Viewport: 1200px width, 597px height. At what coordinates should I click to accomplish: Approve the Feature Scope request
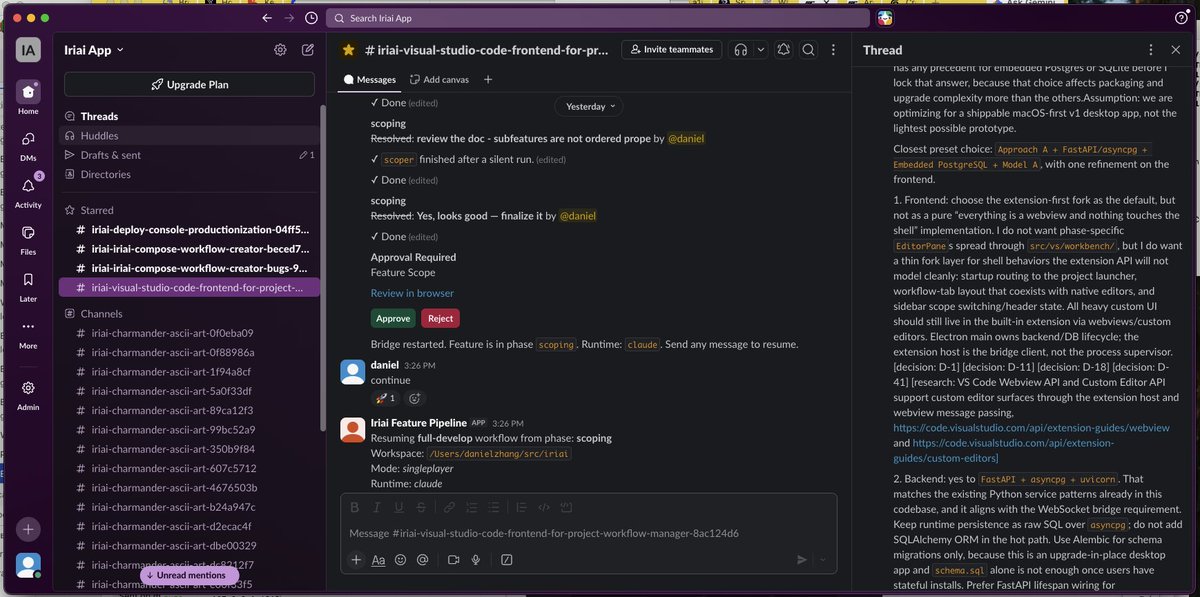393,318
